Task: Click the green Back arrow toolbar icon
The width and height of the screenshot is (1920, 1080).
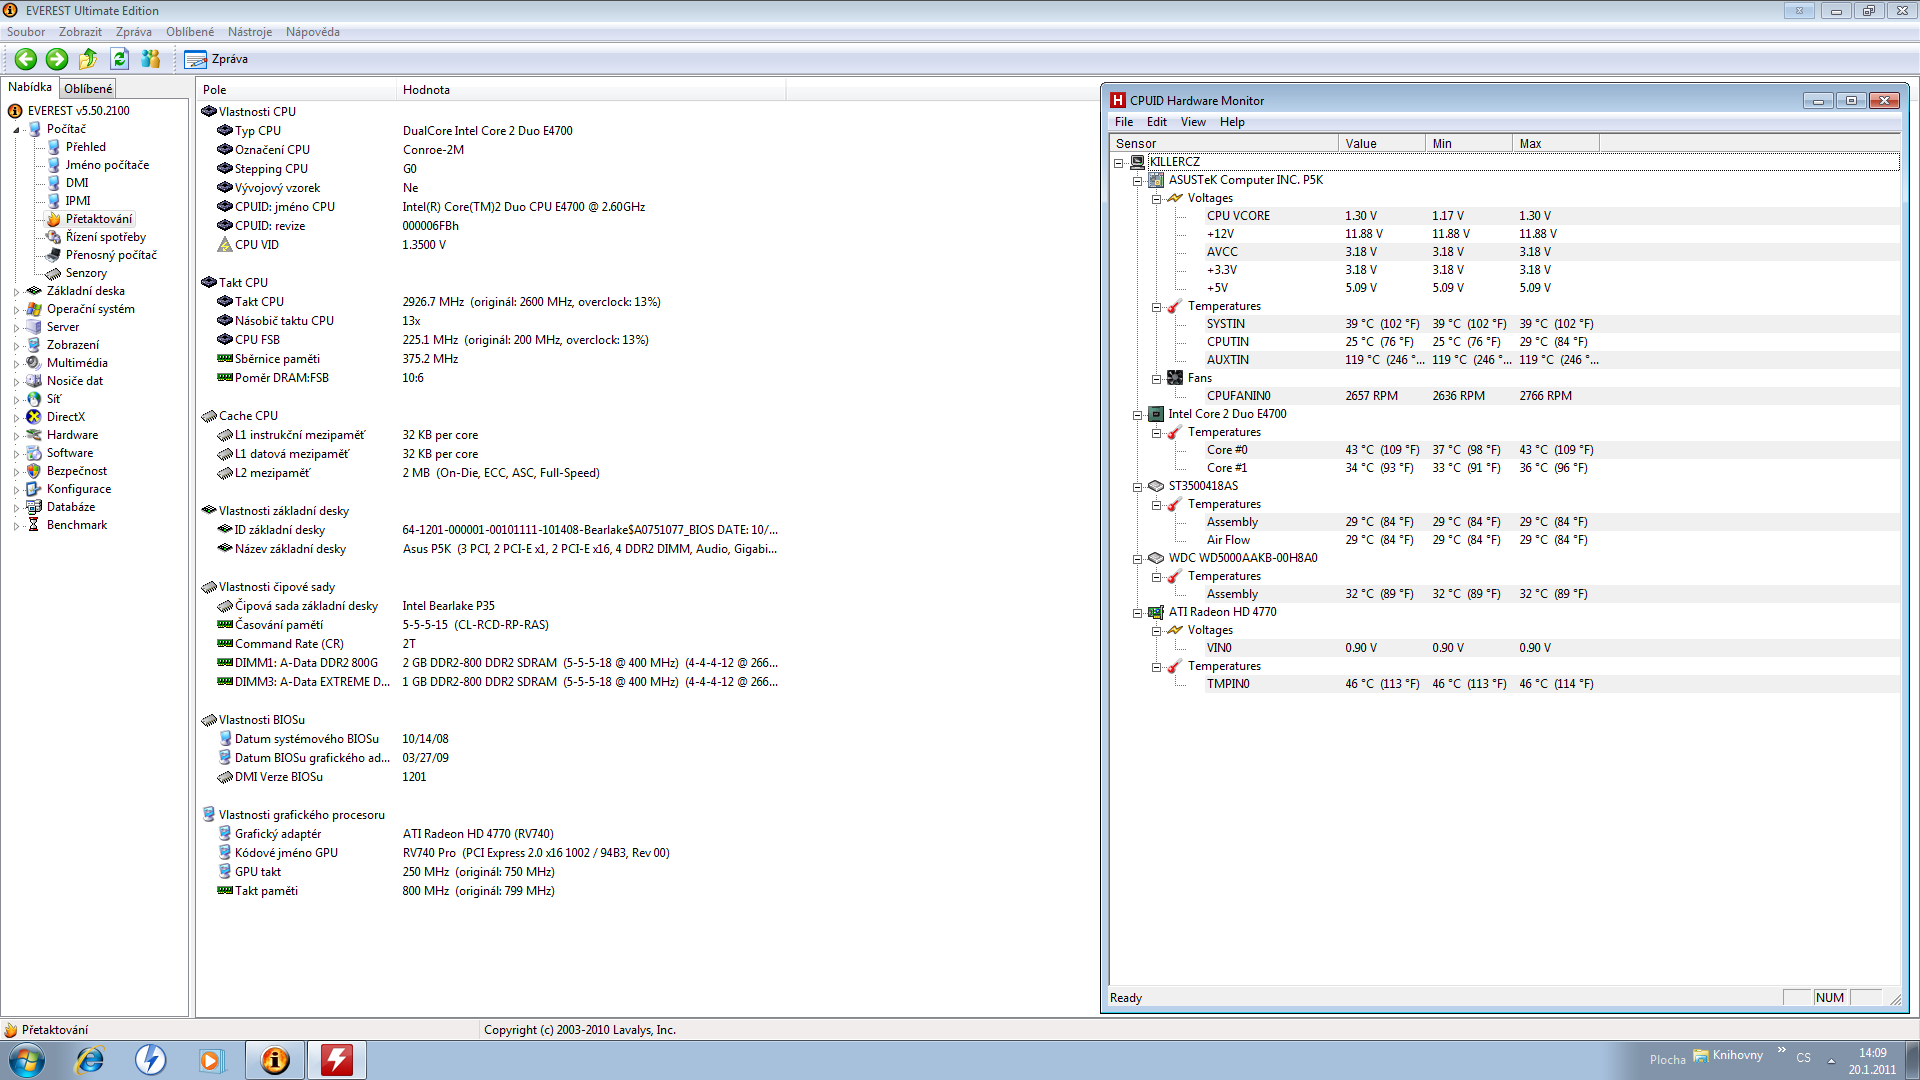Action: tap(26, 59)
